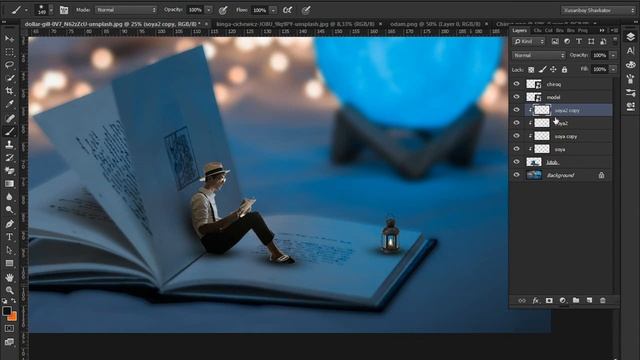
Task: Hide the soya2 layer
Action: click(x=516, y=123)
